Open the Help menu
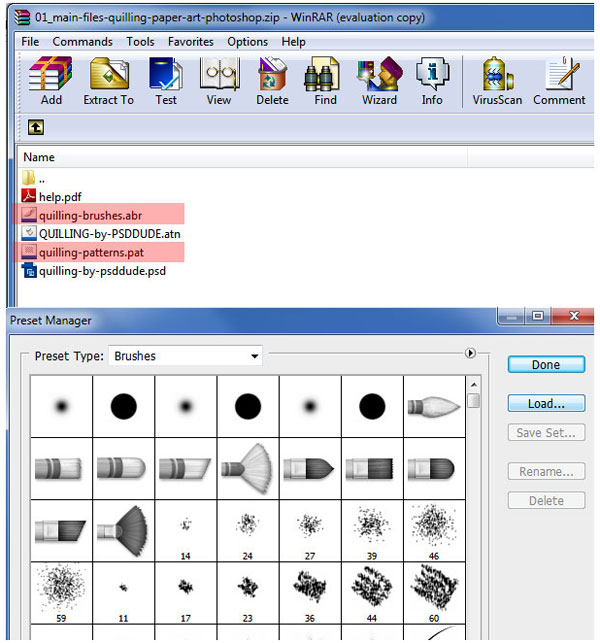 click(x=293, y=41)
